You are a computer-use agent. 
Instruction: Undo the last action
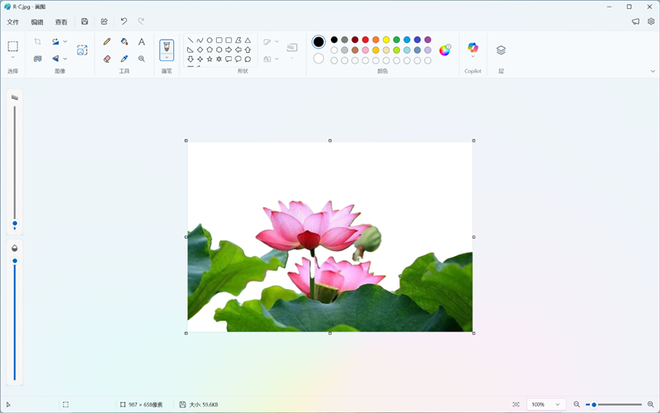123,21
